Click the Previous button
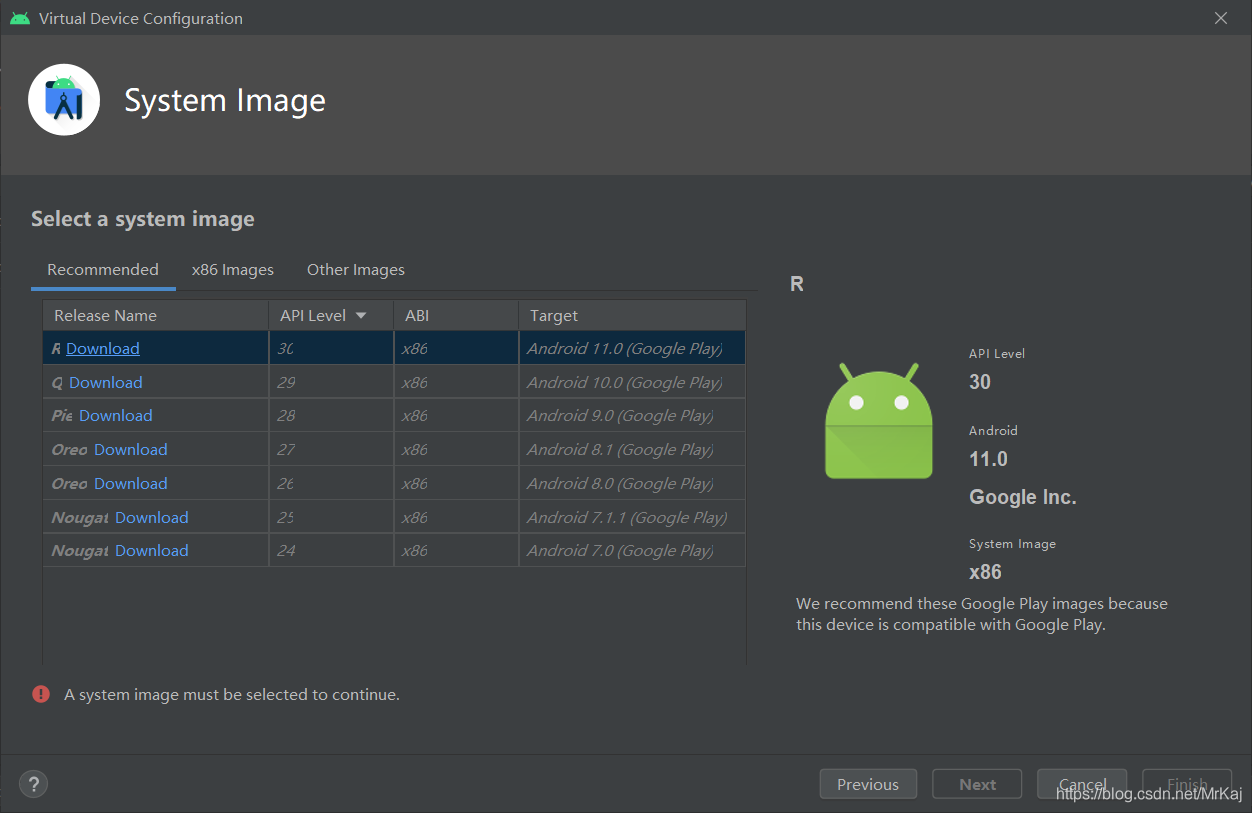This screenshot has height=813, width=1252. pyautogui.click(x=868, y=785)
